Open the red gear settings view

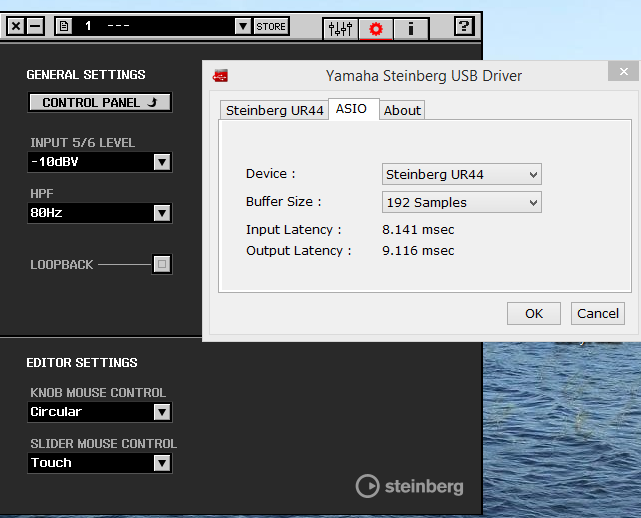tap(376, 29)
